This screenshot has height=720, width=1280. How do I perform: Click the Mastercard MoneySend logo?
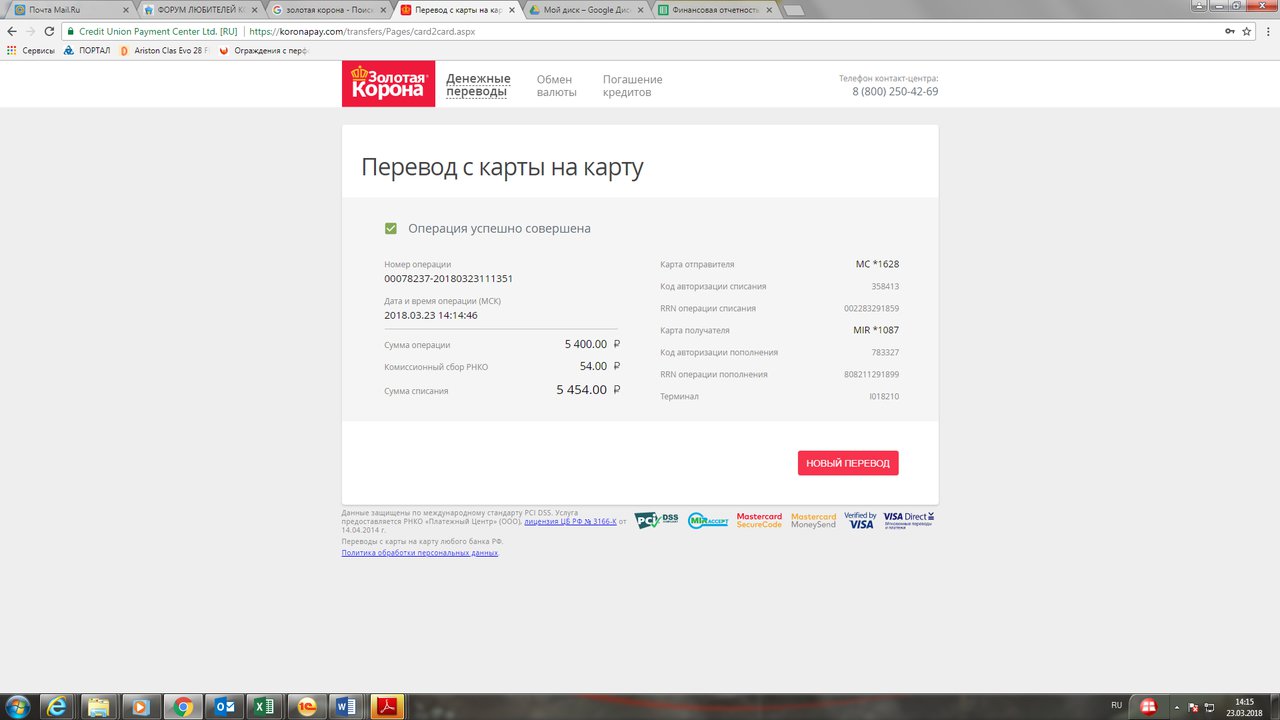tap(813, 520)
